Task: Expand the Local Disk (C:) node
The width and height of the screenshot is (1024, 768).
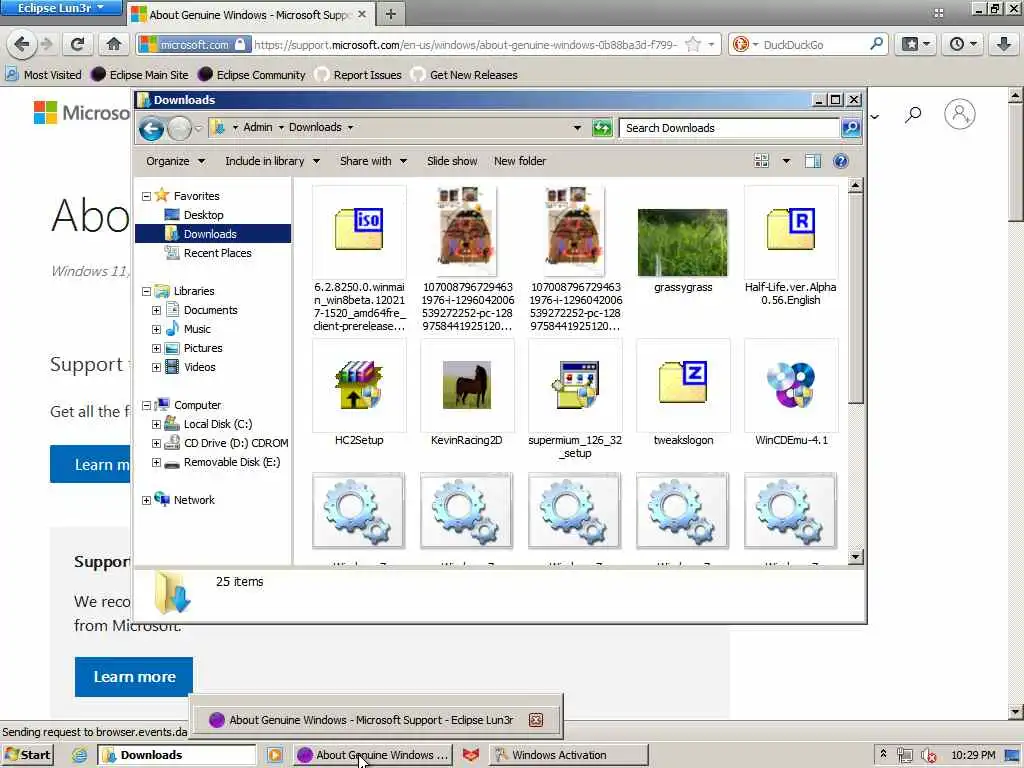Action: [156, 424]
